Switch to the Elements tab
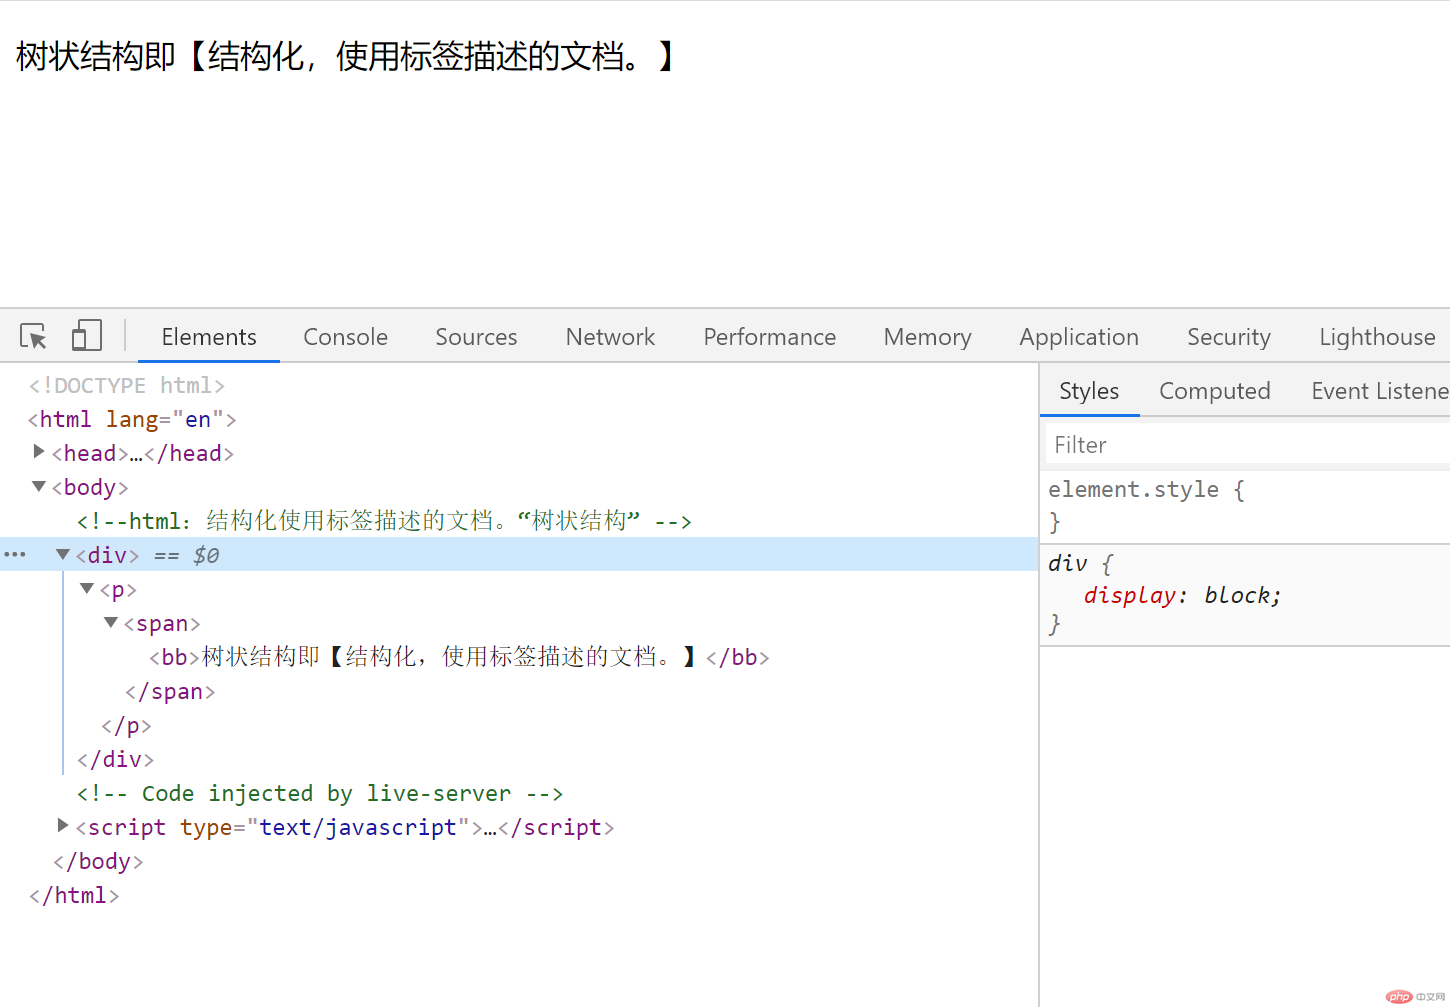The width and height of the screenshot is (1450, 1007). coord(209,337)
